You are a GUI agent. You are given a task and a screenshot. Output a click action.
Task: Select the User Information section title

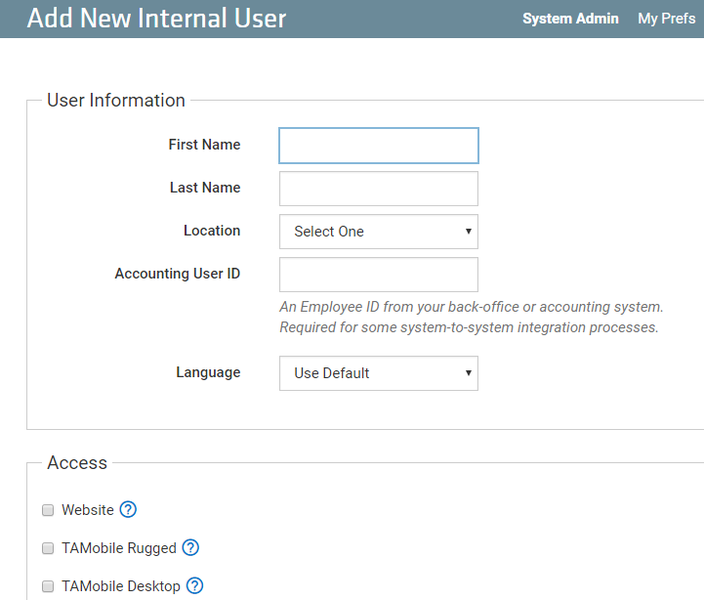click(116, 100)
